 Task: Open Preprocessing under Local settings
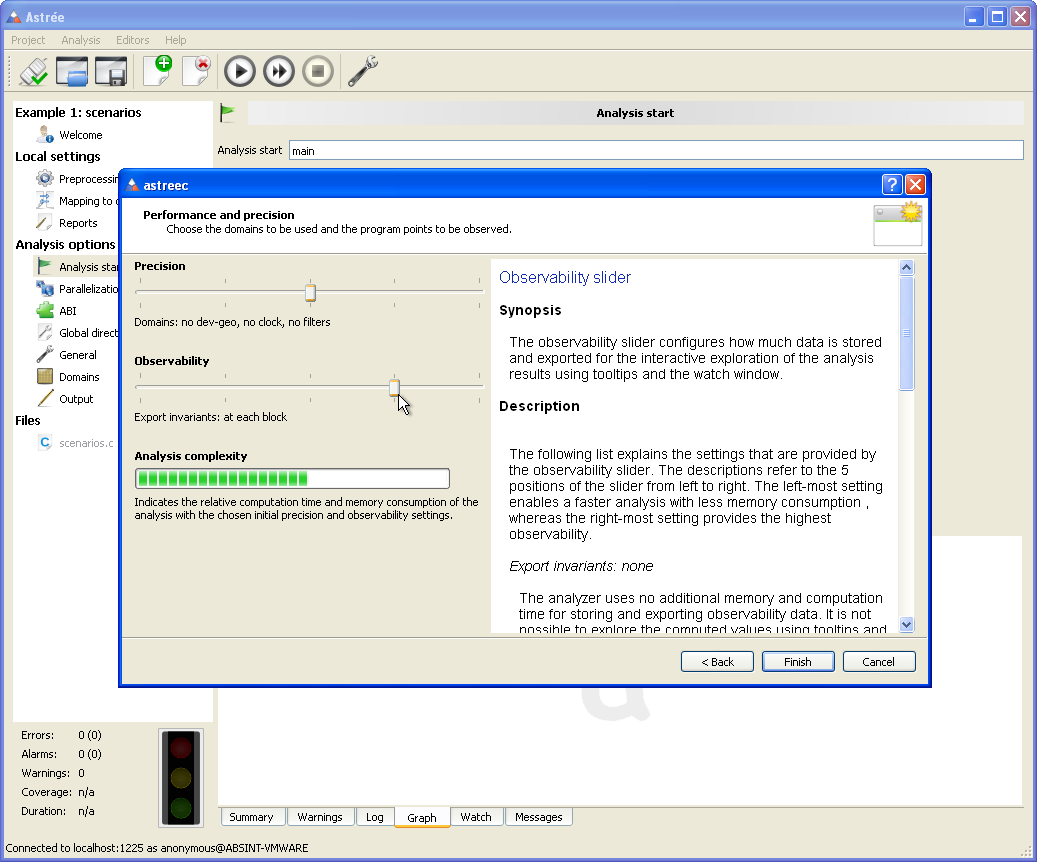(88, 179)
